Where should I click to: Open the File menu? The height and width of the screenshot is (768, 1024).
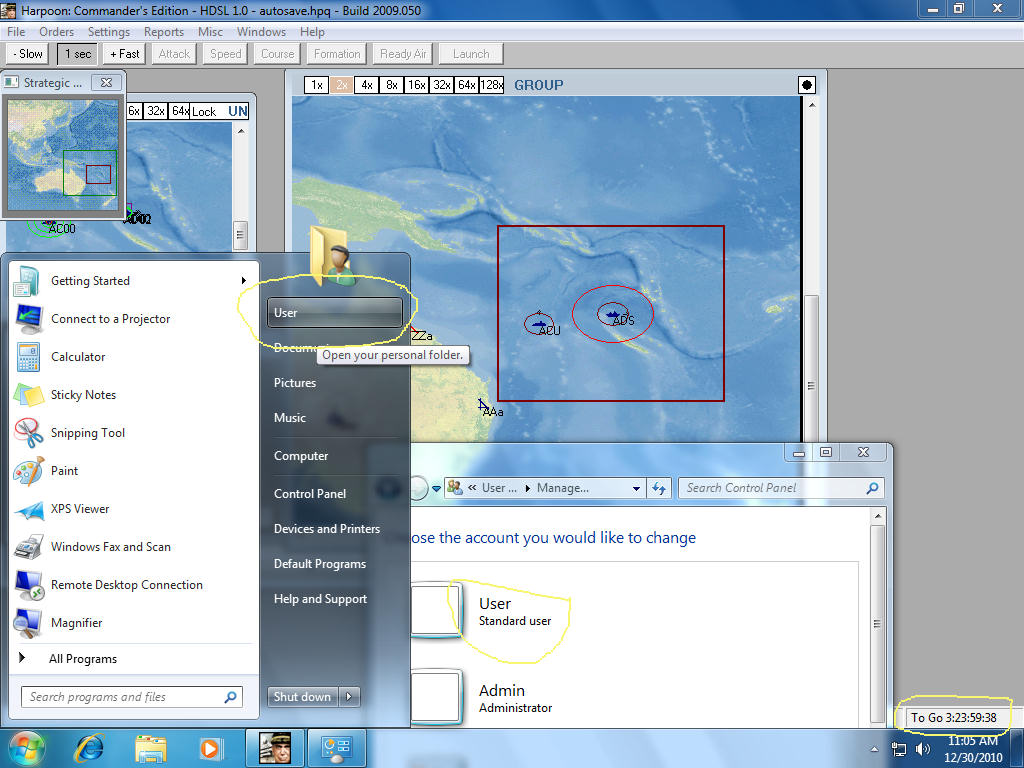[x=16, y=32]
